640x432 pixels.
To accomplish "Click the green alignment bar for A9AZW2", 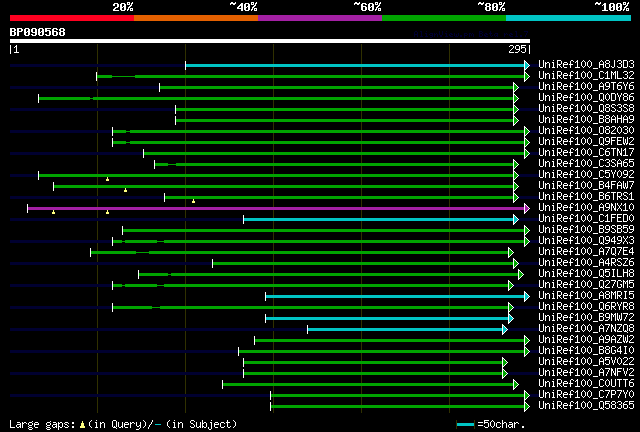I will click(390, 341).
